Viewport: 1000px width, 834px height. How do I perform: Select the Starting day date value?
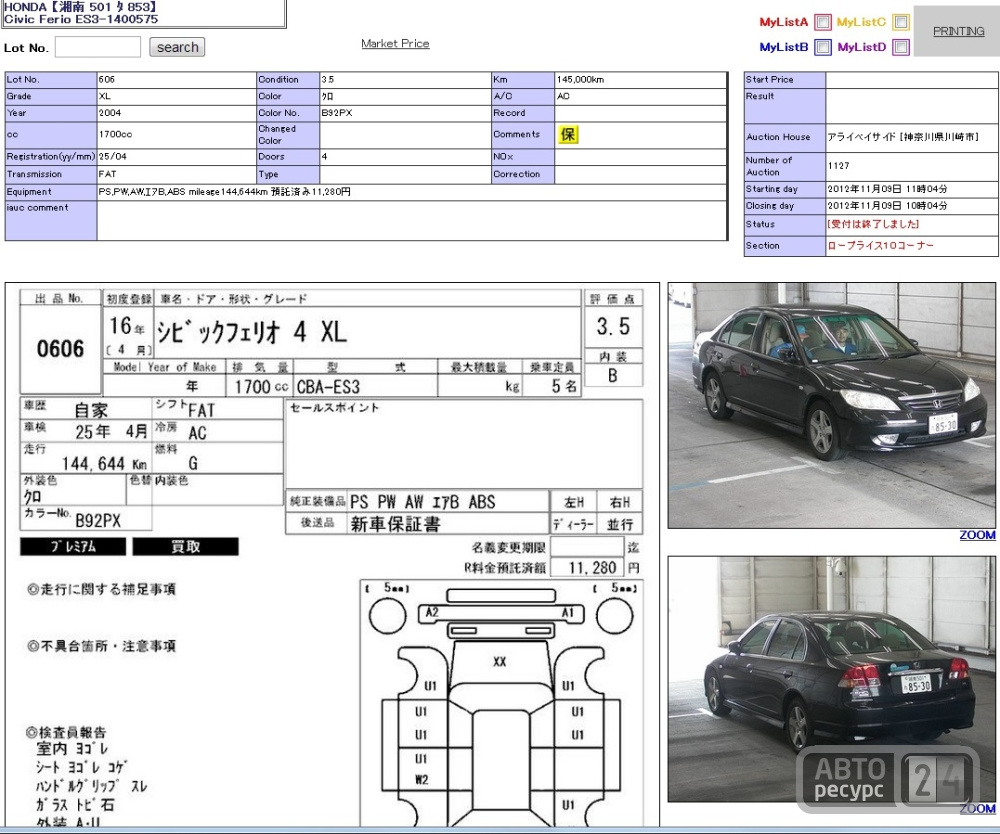click(887, 189)
